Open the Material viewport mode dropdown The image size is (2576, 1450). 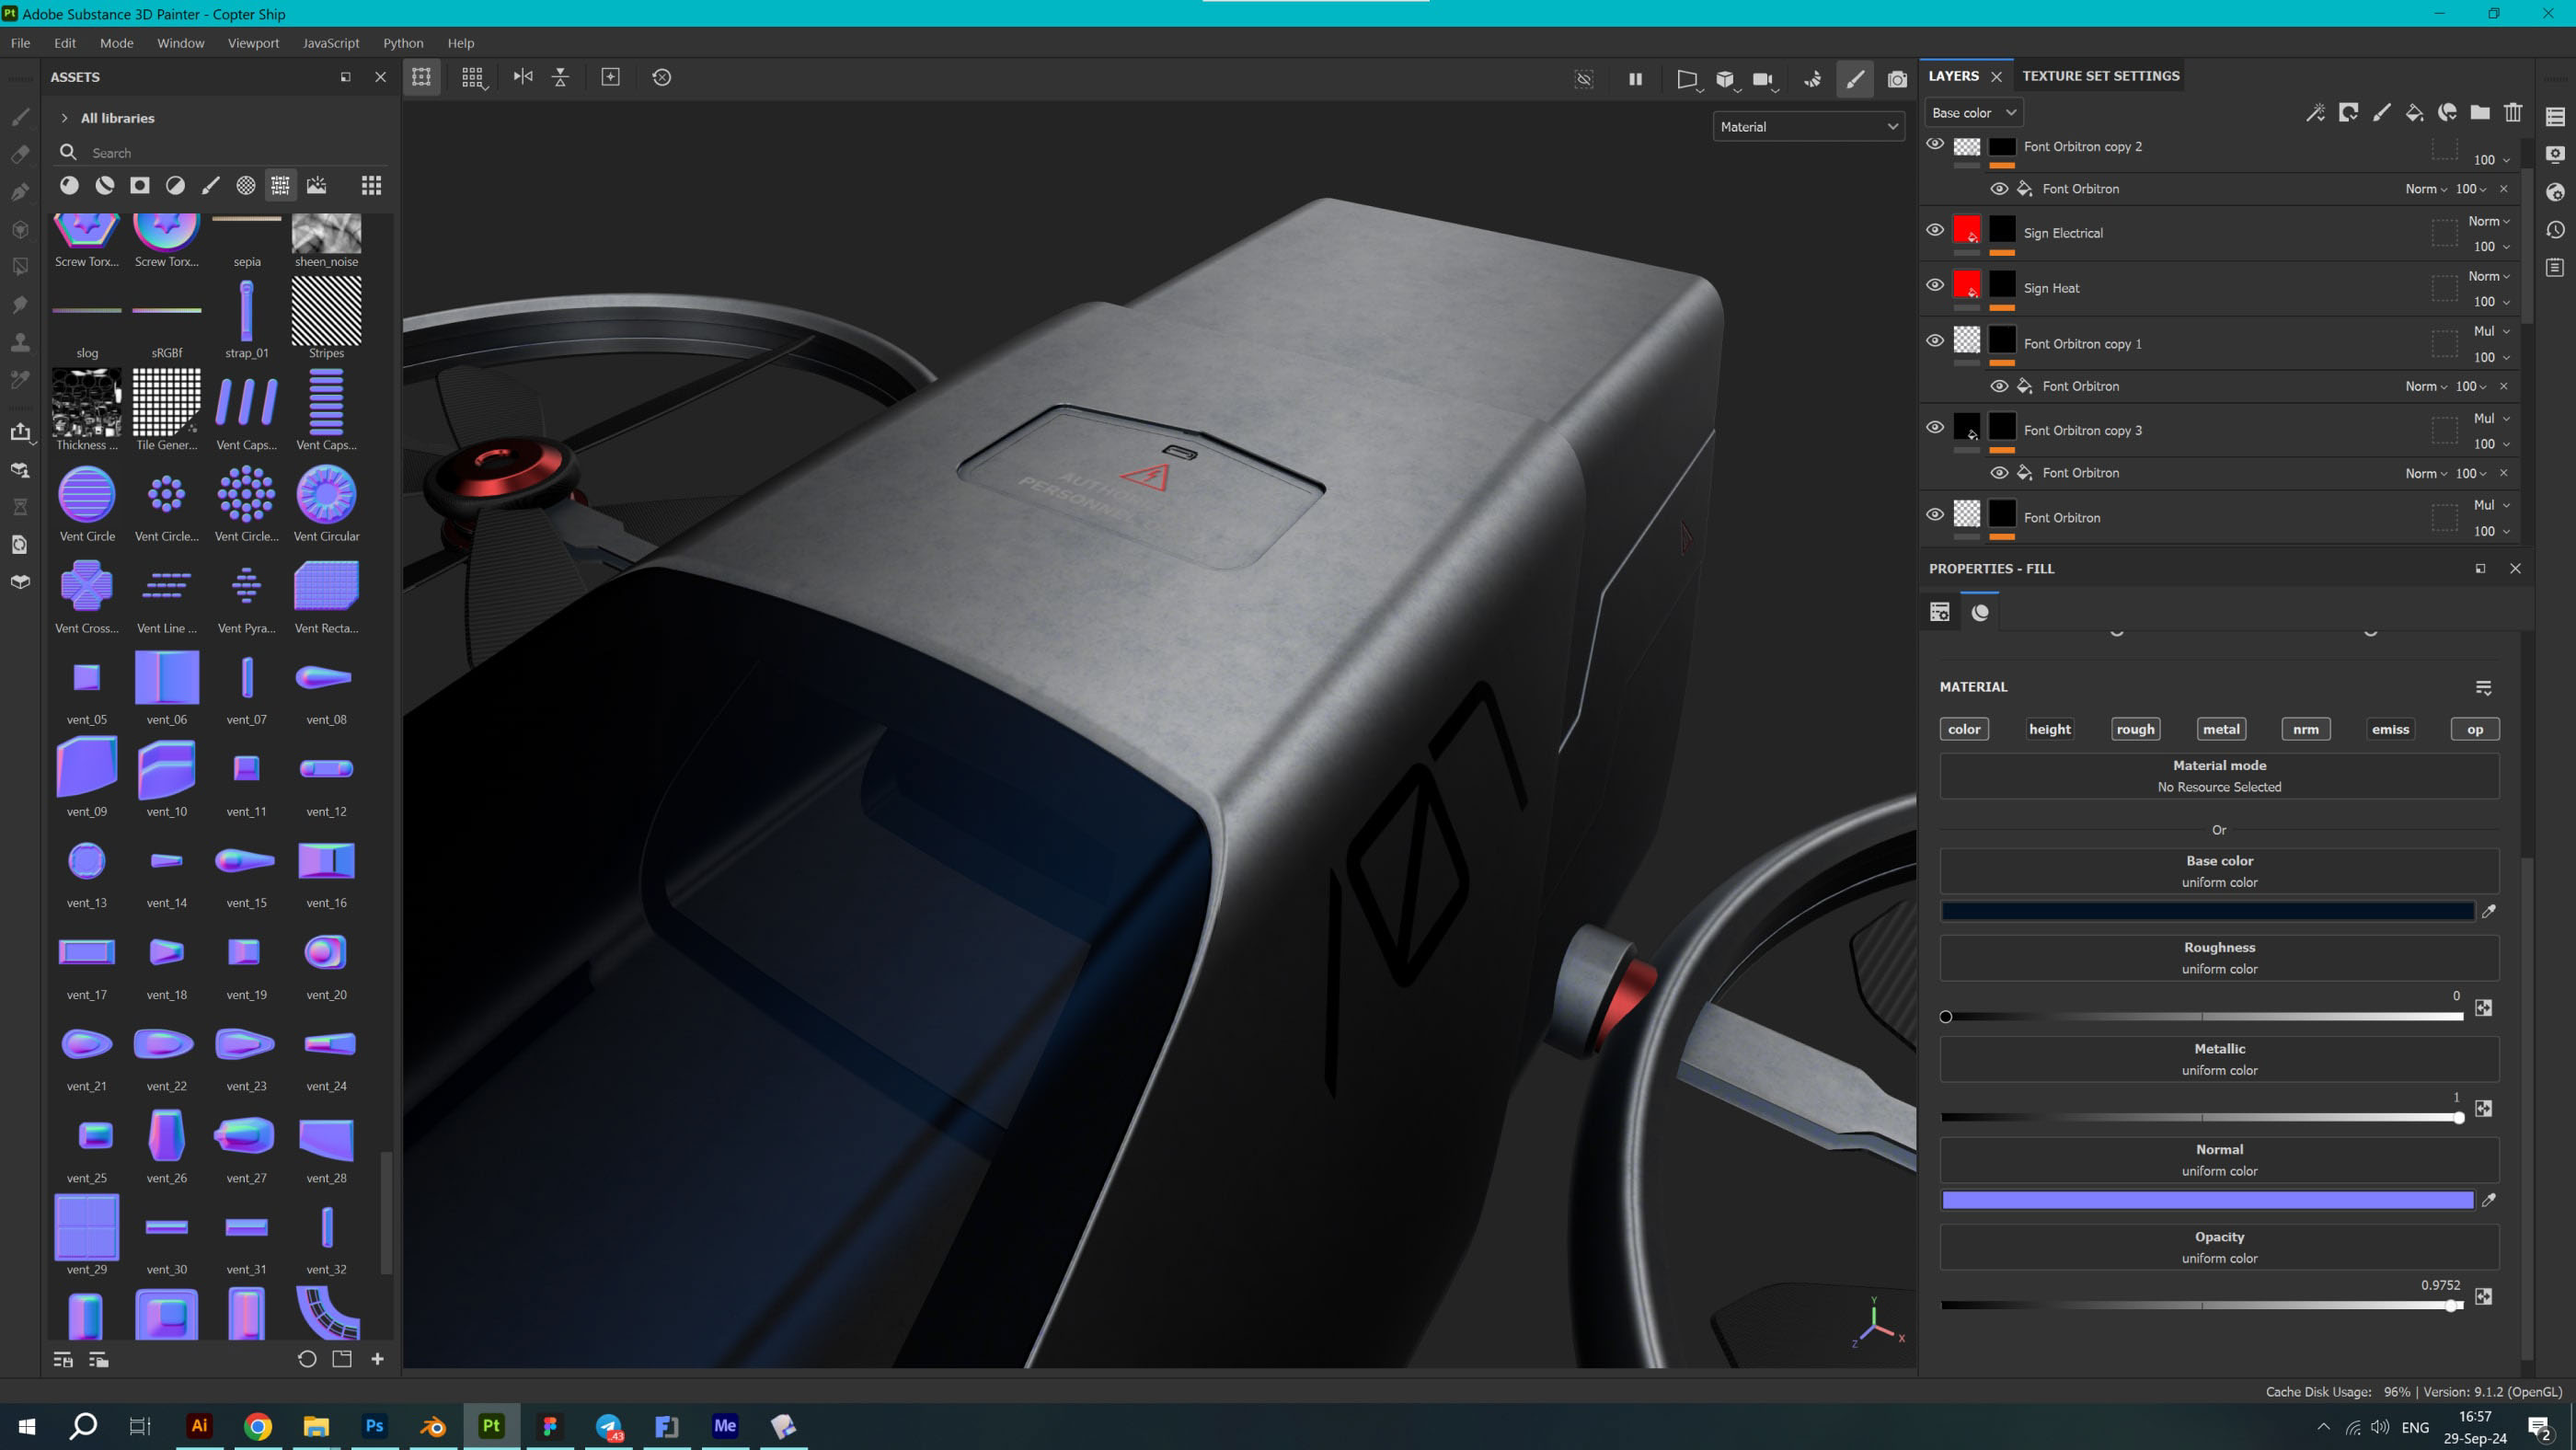click(x=1808, y=127)
